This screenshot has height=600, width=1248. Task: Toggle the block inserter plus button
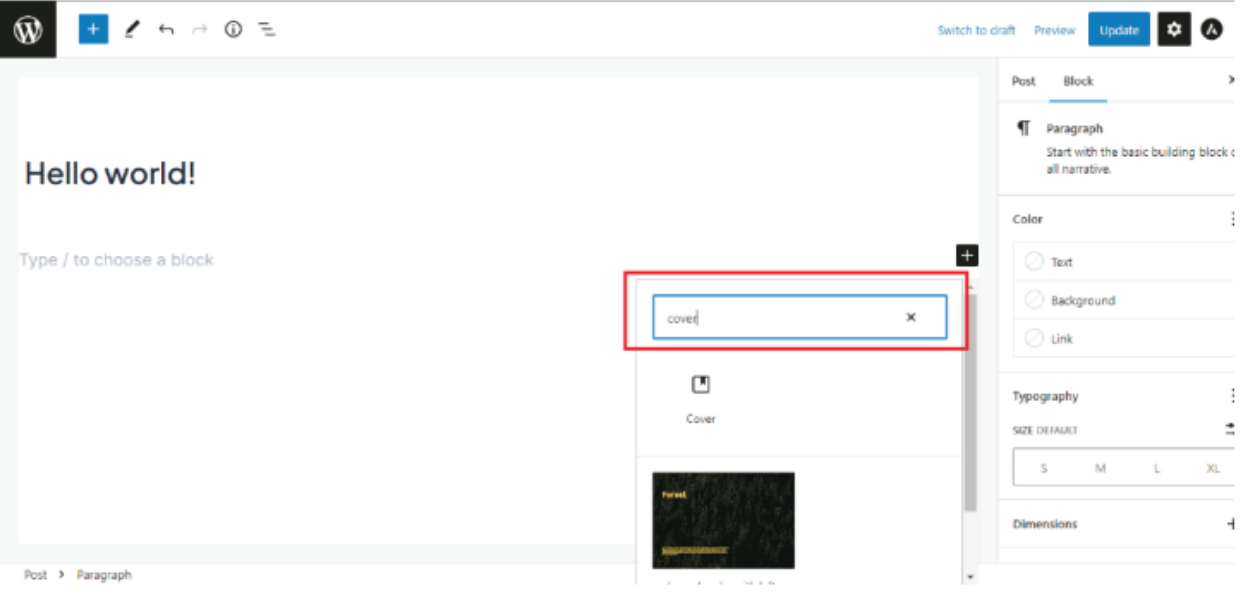93,30
